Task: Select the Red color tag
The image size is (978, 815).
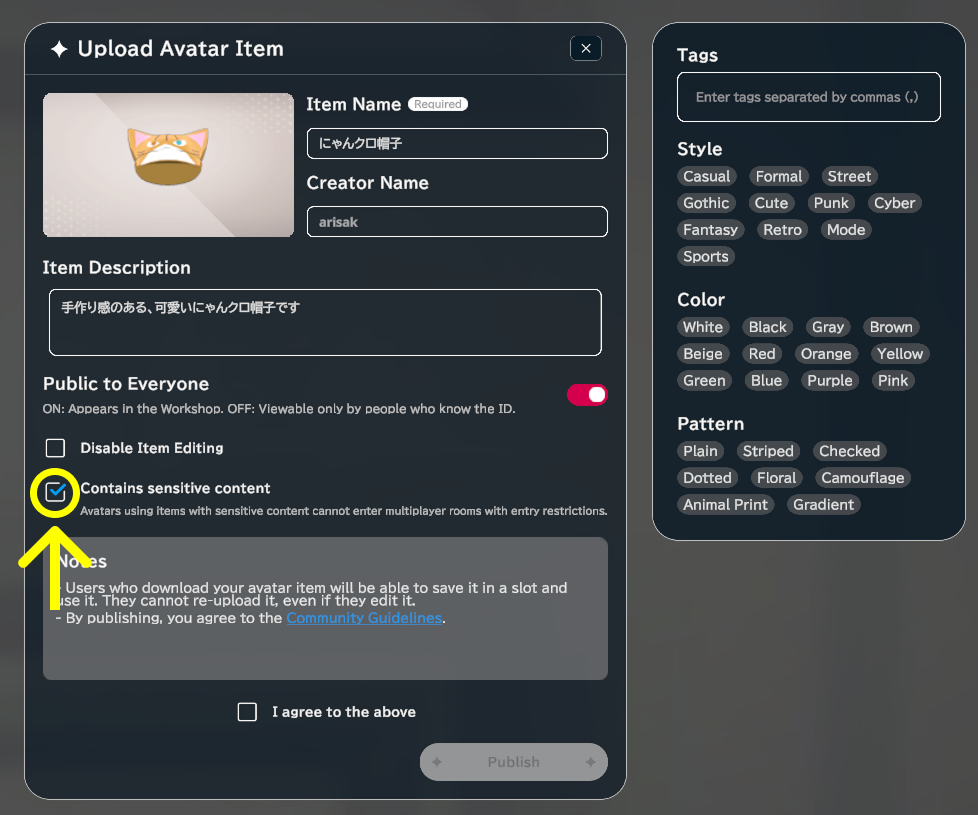Action: coord(762,354)
